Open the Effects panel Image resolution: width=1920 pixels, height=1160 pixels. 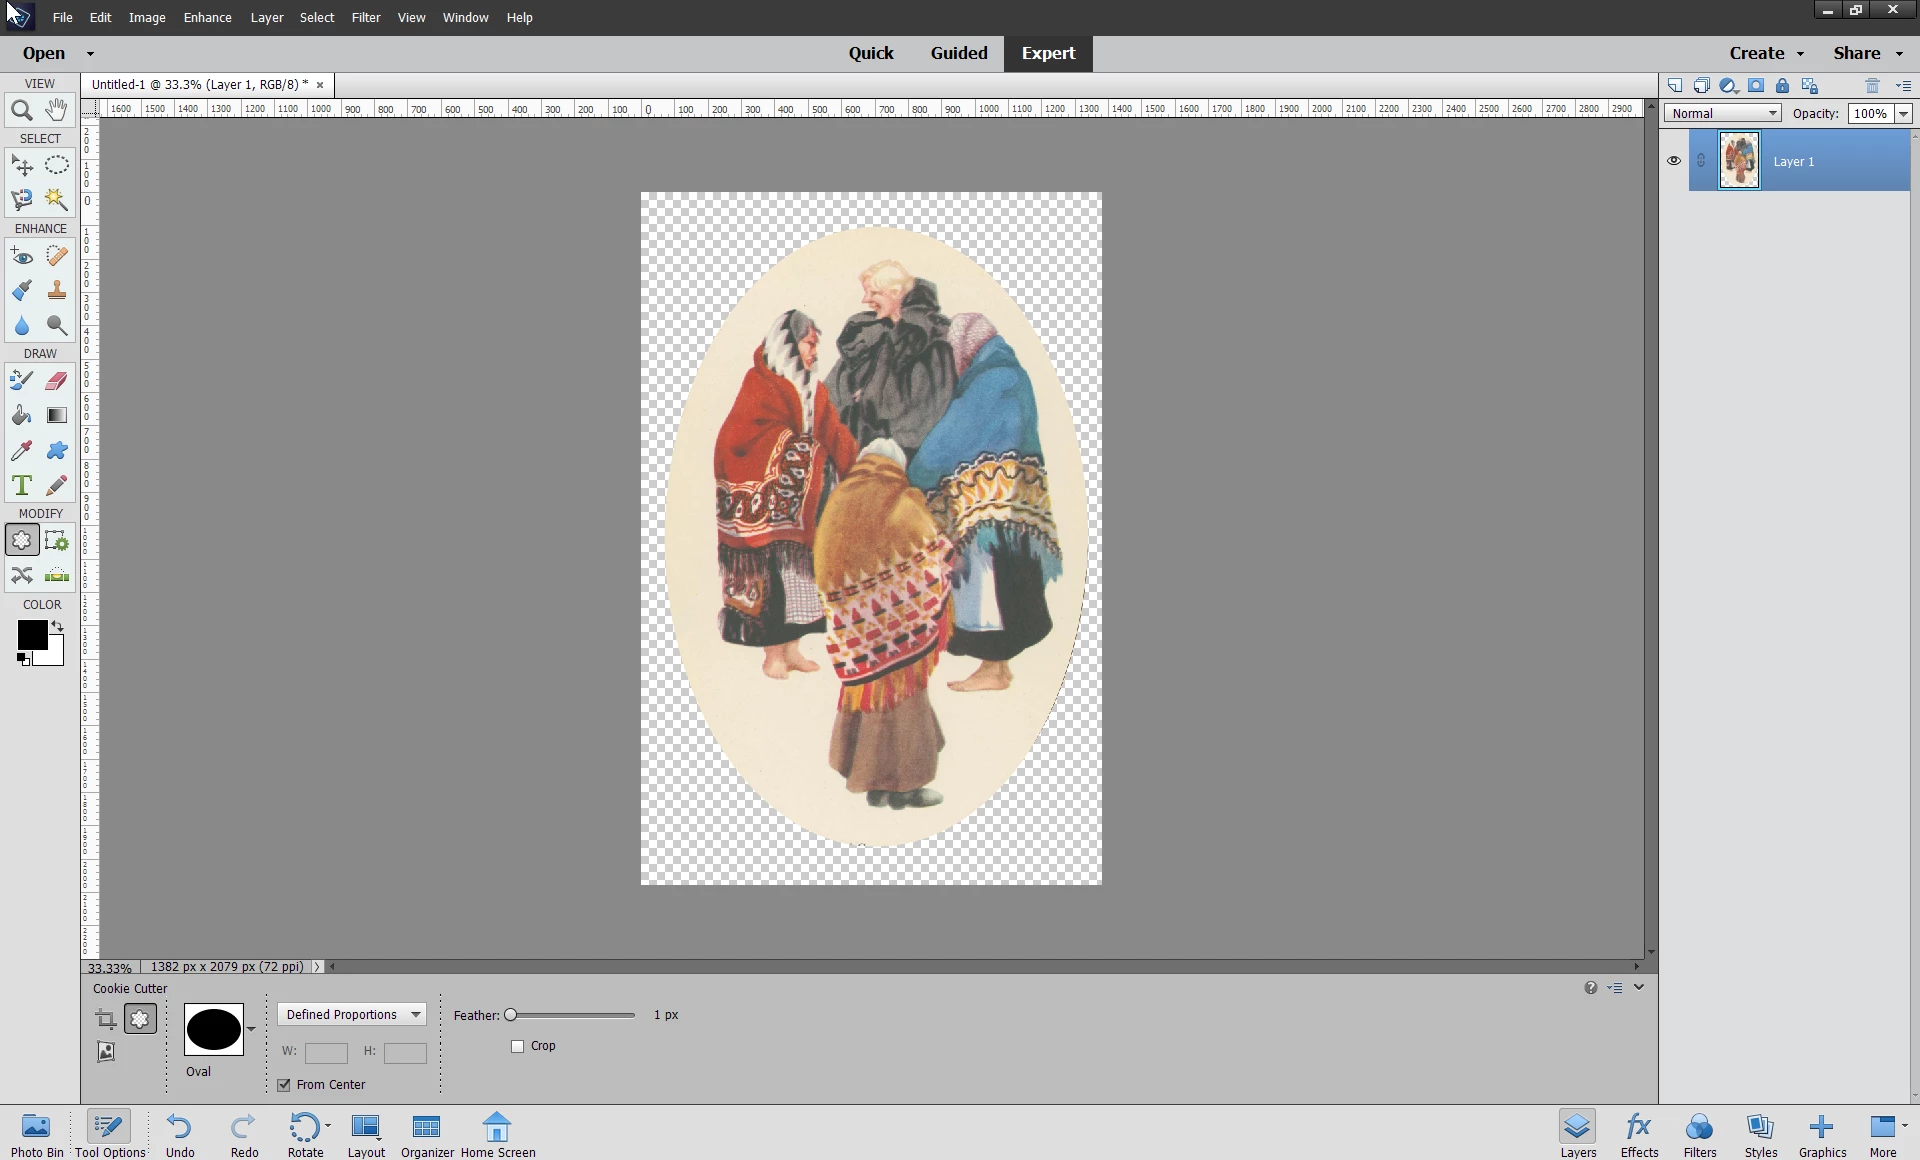tap(1639, 1135)
